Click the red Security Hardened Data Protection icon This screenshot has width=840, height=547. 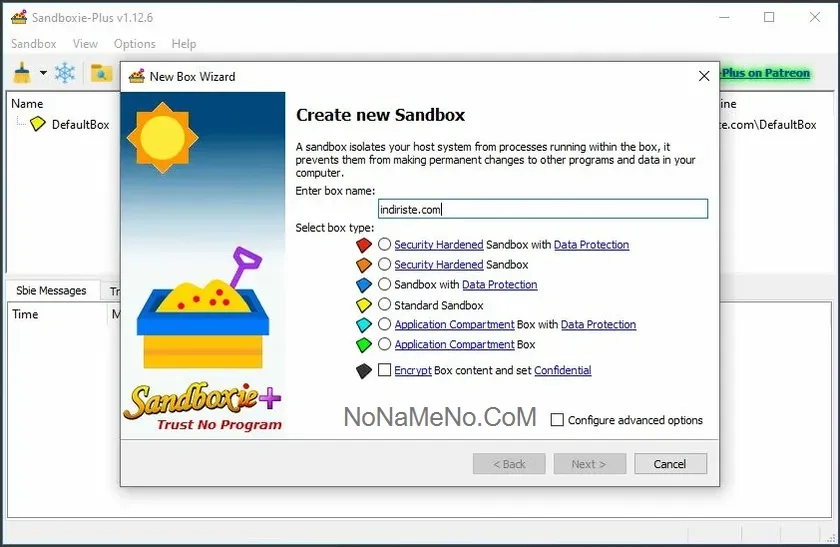click(364, 245)
